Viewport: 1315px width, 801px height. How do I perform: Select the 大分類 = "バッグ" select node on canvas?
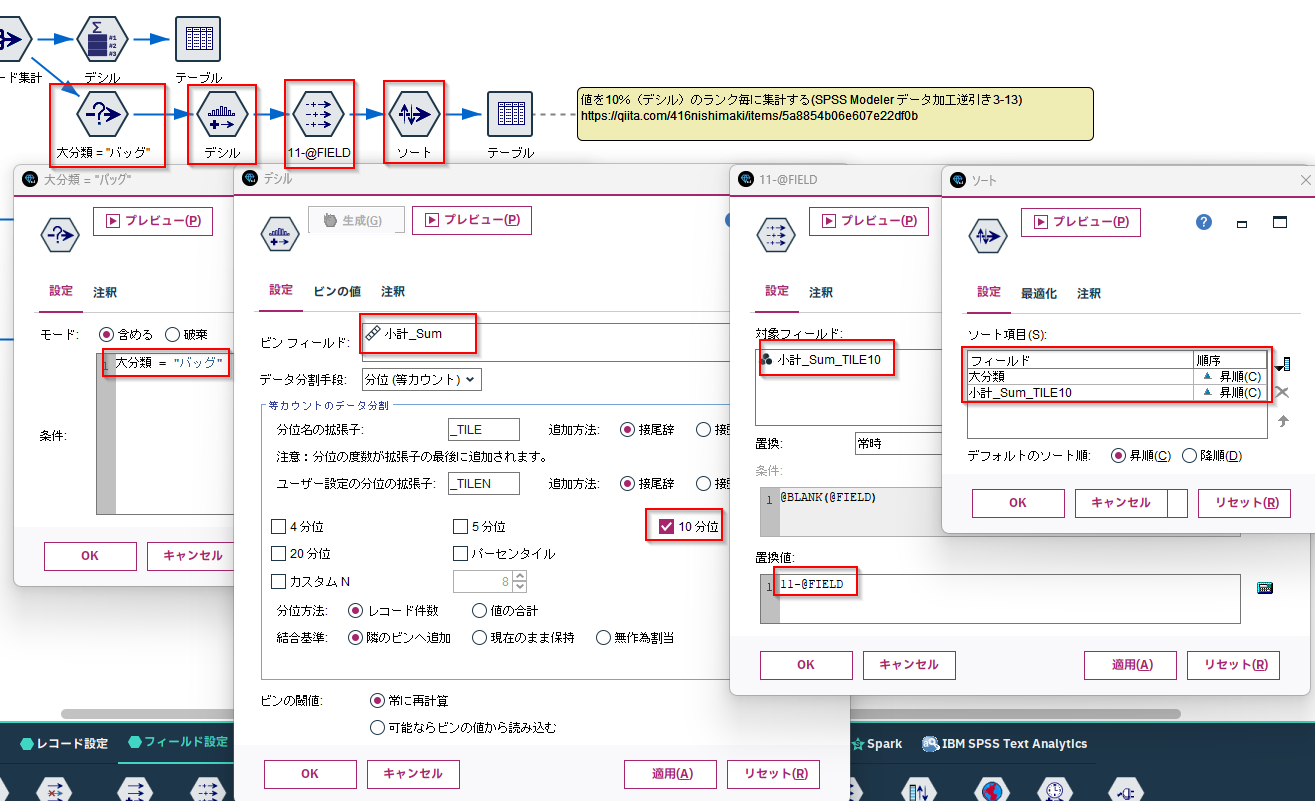pos(103,114)
